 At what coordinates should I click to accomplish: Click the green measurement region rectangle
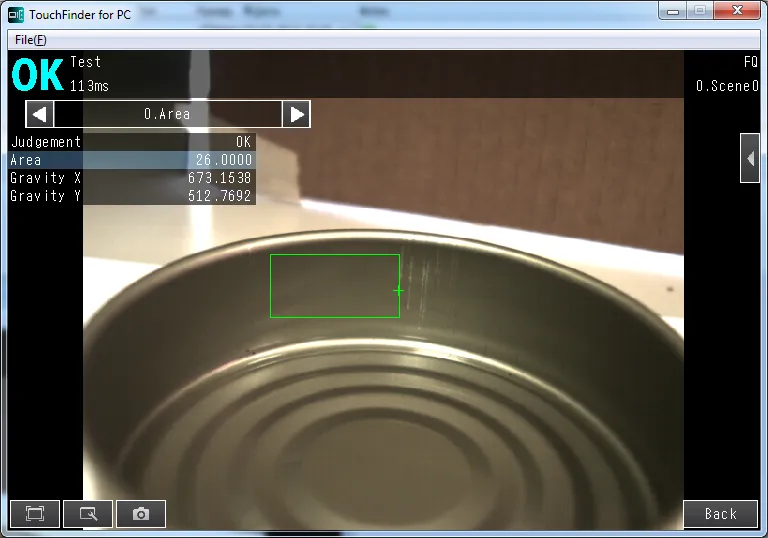point(334,255)
